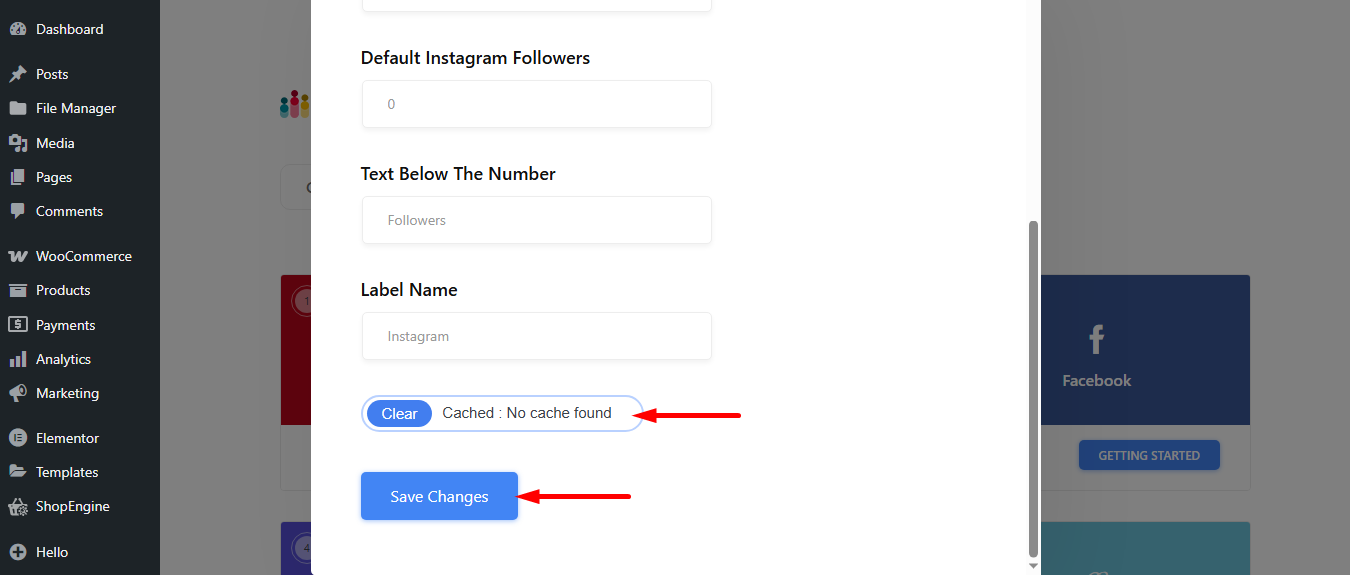Go to Payments in sidebar

pos(65,325)
